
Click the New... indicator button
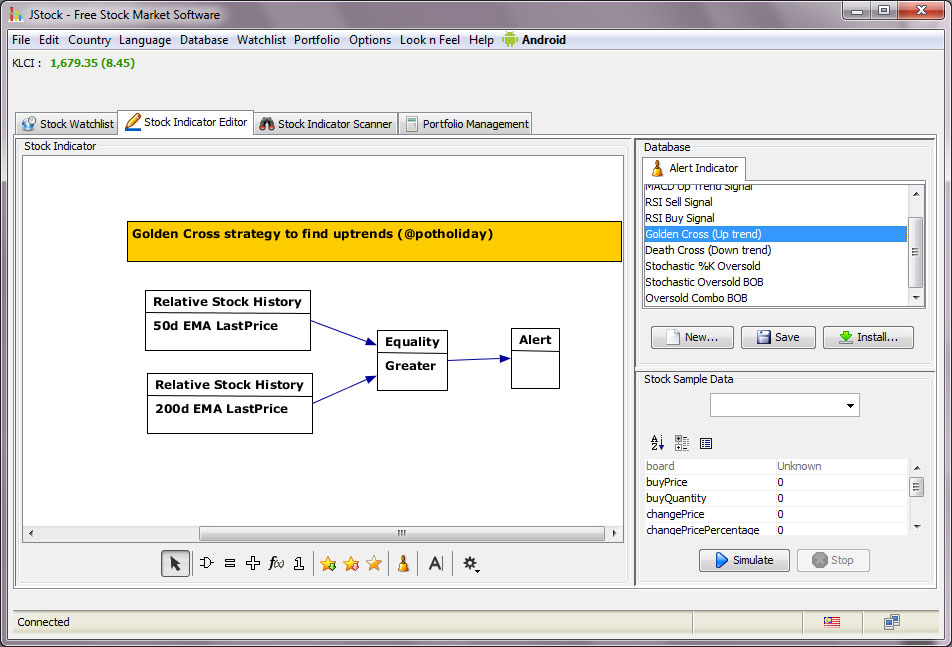692,337
